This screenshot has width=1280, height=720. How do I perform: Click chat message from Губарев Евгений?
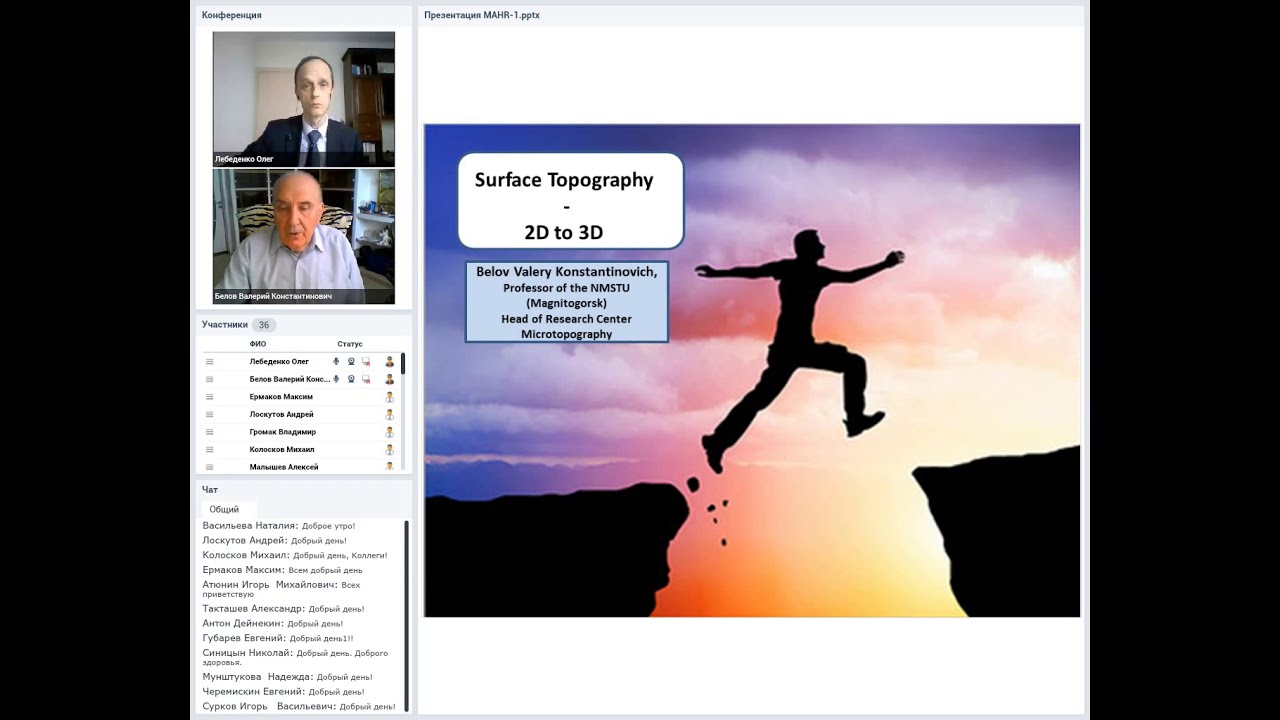pos(278,638)
